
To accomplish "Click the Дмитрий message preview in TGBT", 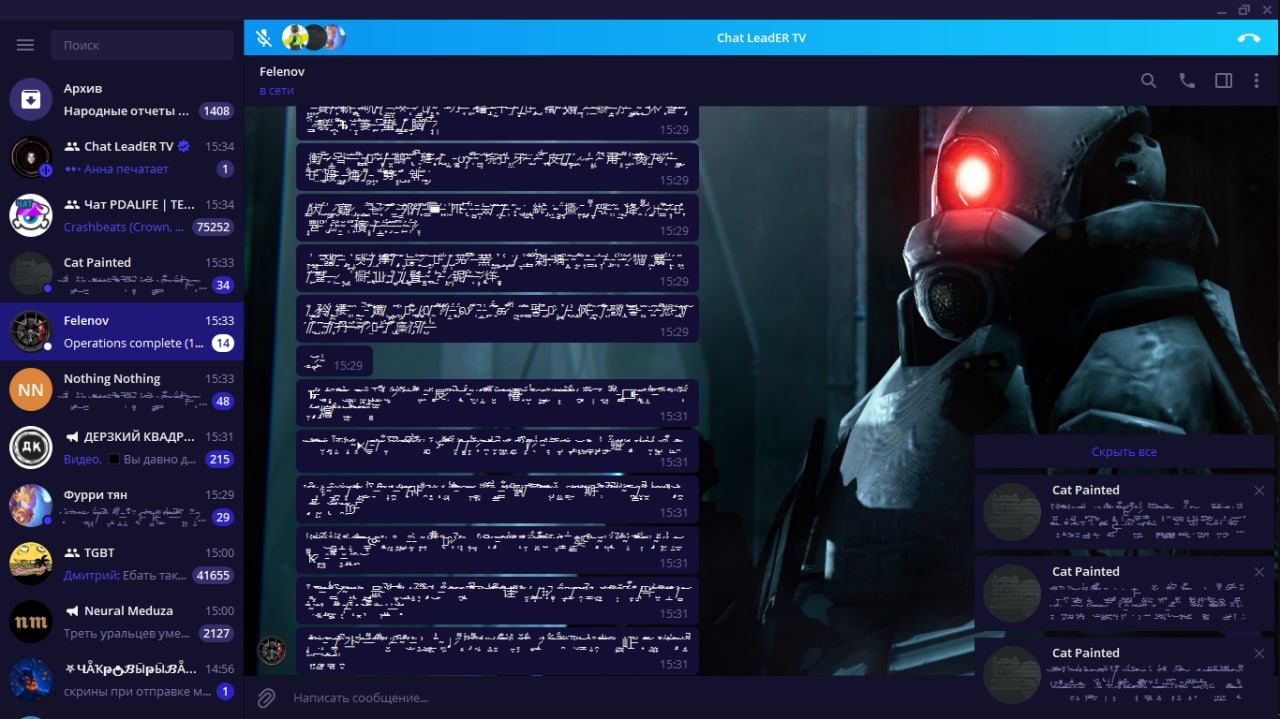I will [x=125, y=575].
